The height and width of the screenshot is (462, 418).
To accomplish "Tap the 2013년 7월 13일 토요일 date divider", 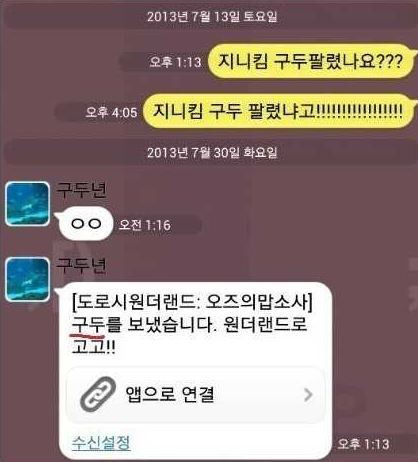I will pyautogui.click(x=212, y=16).
